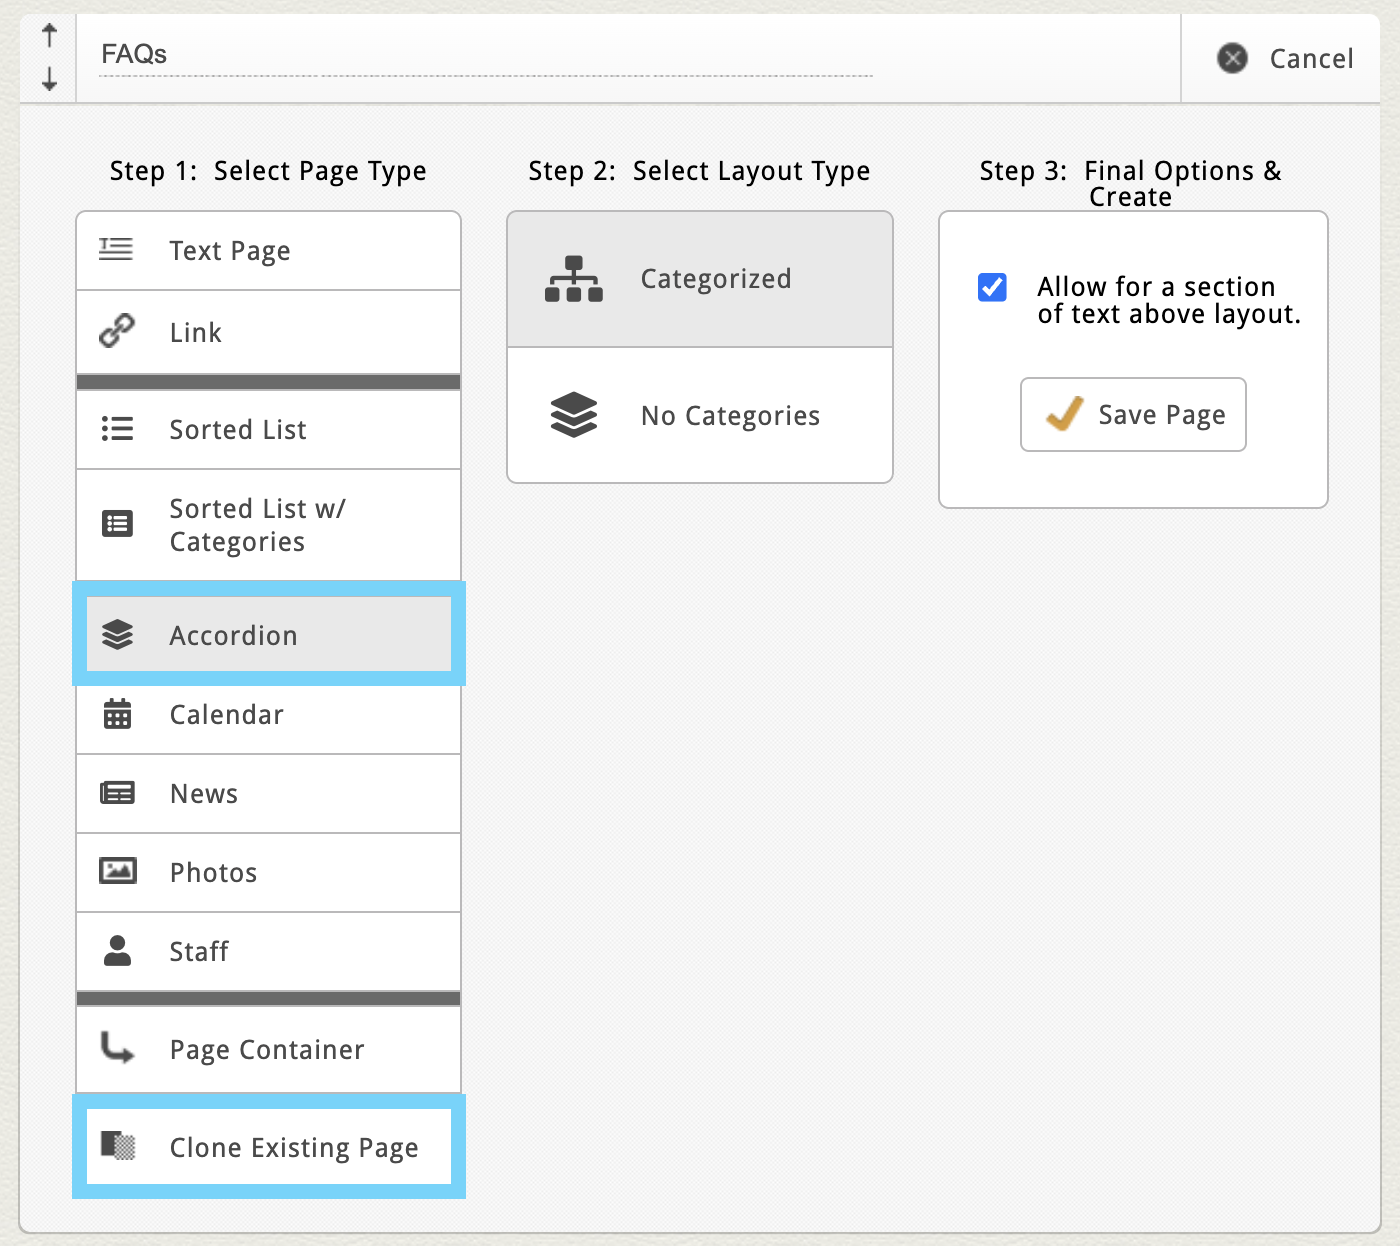1400x1246 pixels.
Task: Click the Sorted List bullet icon
Action: (x=117, y=429)
